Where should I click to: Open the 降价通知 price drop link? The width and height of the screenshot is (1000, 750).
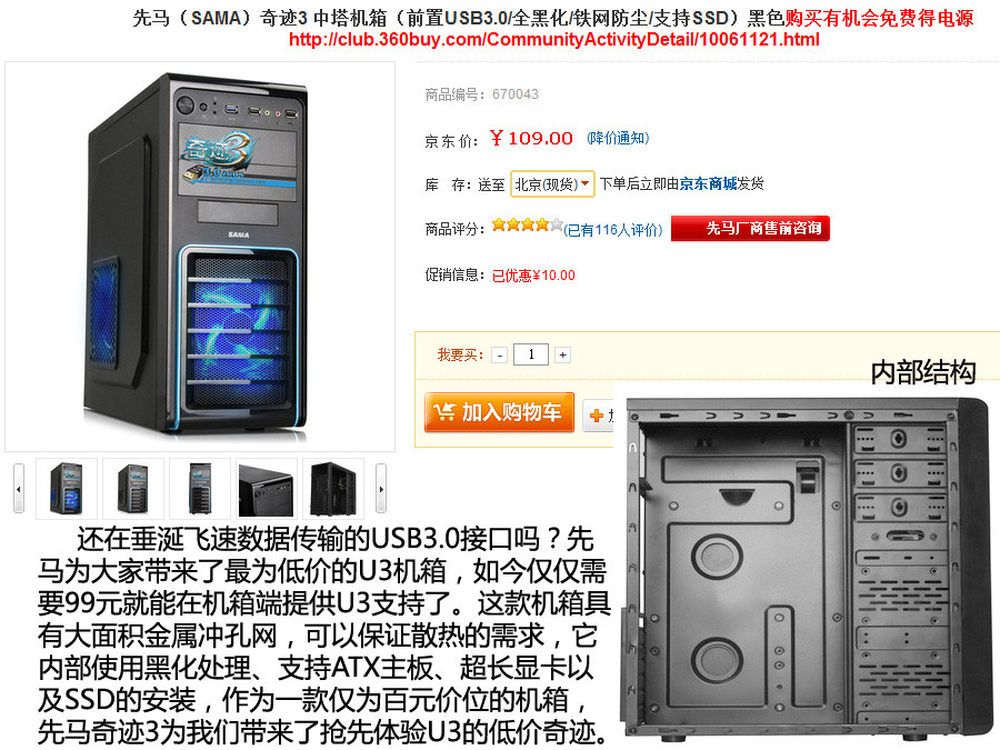618,138
